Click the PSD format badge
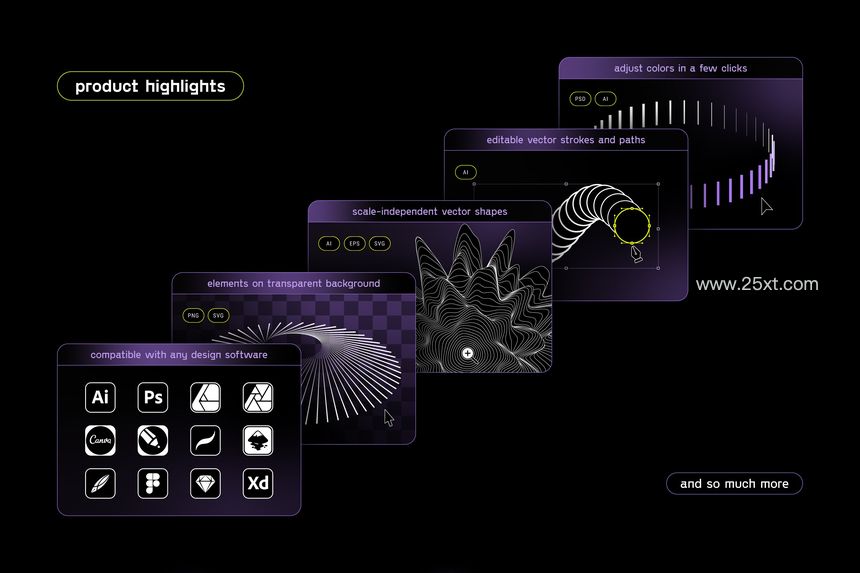This screenshot has width=860, height=573. point(580,99)
